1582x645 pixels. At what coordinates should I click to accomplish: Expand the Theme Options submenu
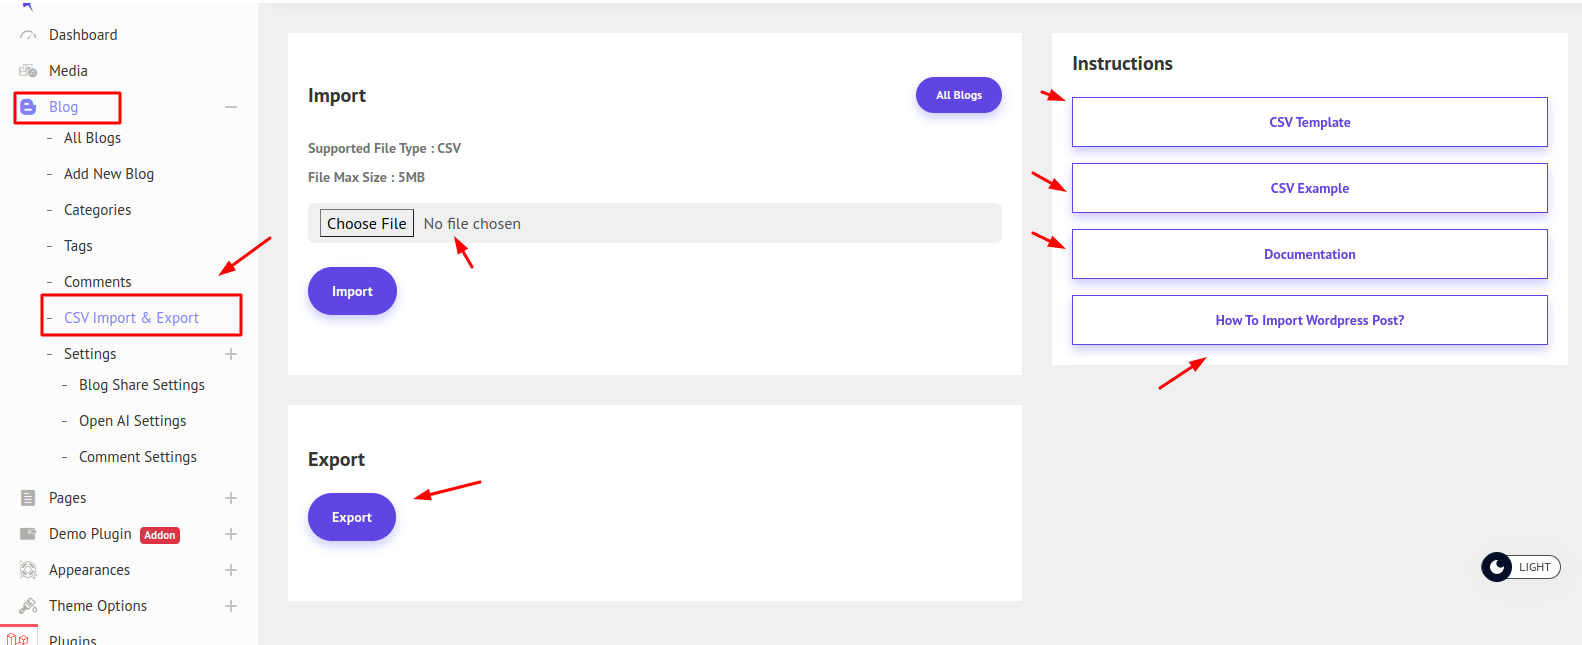tap(231, 606)
